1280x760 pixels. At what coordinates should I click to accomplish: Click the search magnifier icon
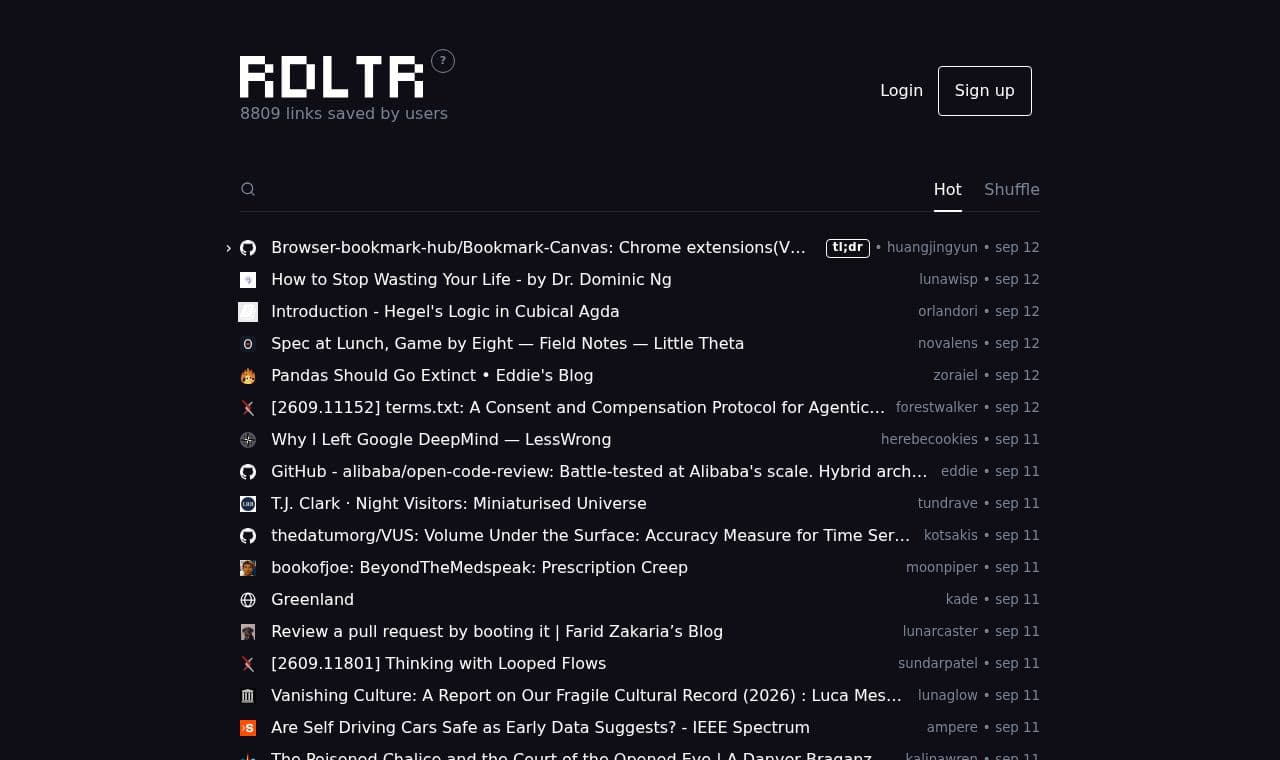(248, 189)
